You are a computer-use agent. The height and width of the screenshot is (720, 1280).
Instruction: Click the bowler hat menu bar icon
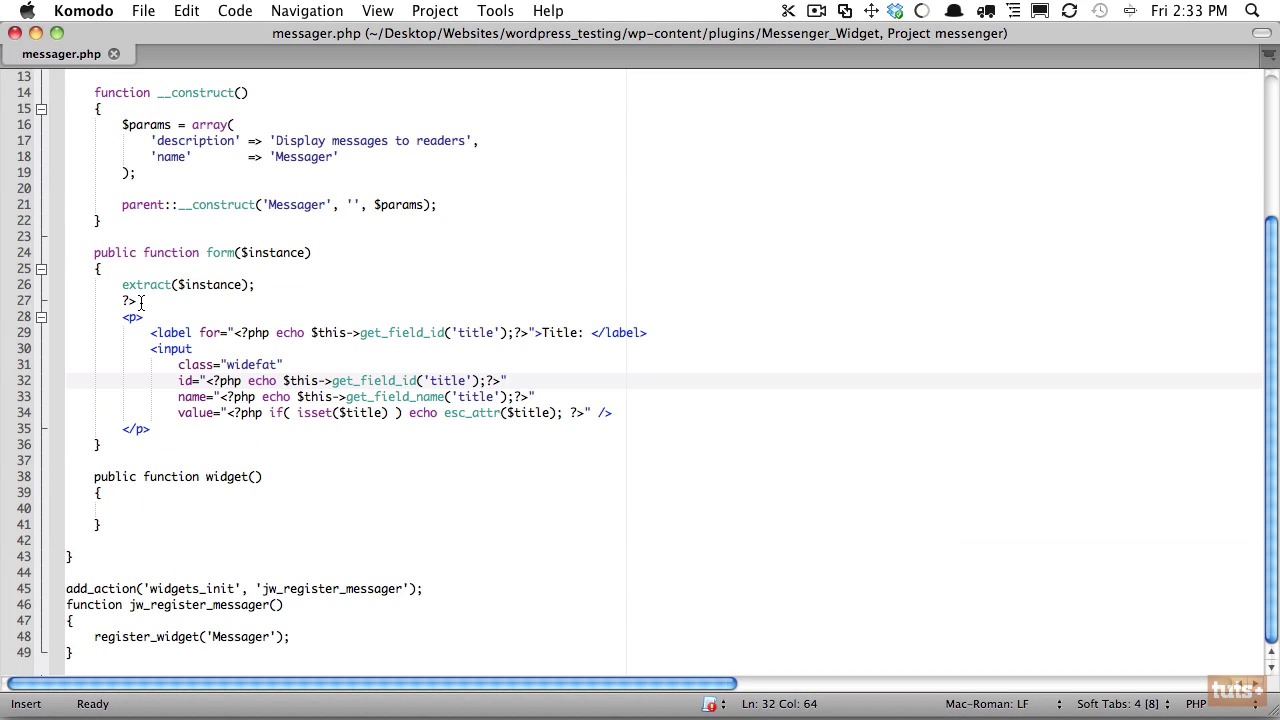tap(953, 11)
